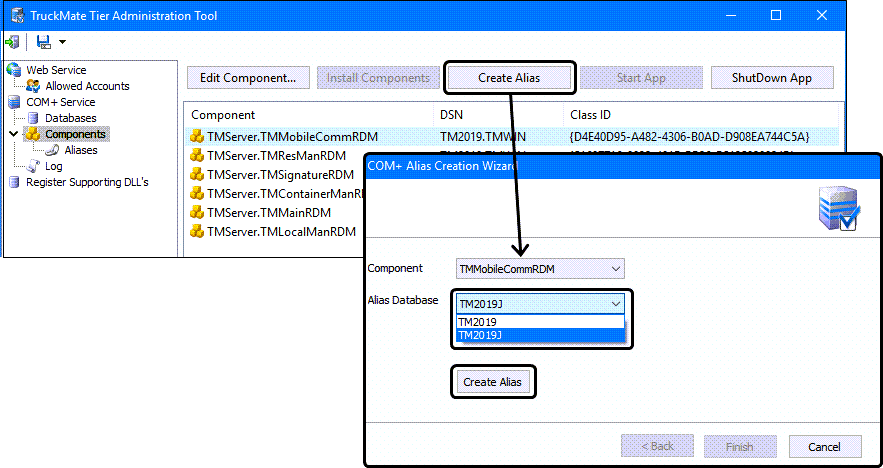Cancel the COM+ Alias Creation Wizard
This screenshot has height=468, width=883.
pyautogui.click(x=824, y=446)
